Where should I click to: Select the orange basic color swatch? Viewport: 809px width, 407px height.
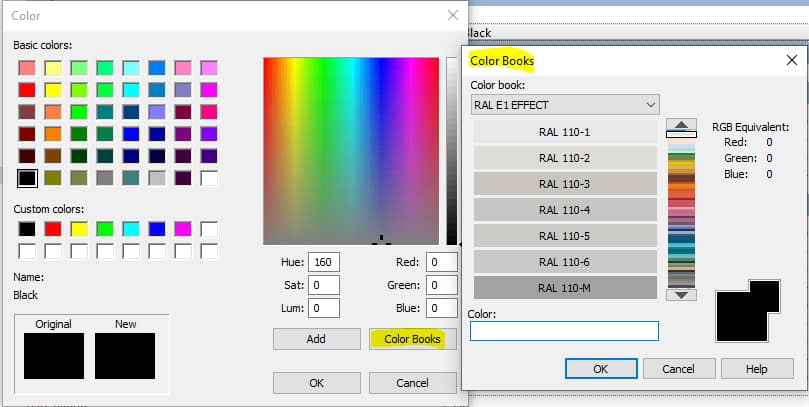[x=53, y=134]
